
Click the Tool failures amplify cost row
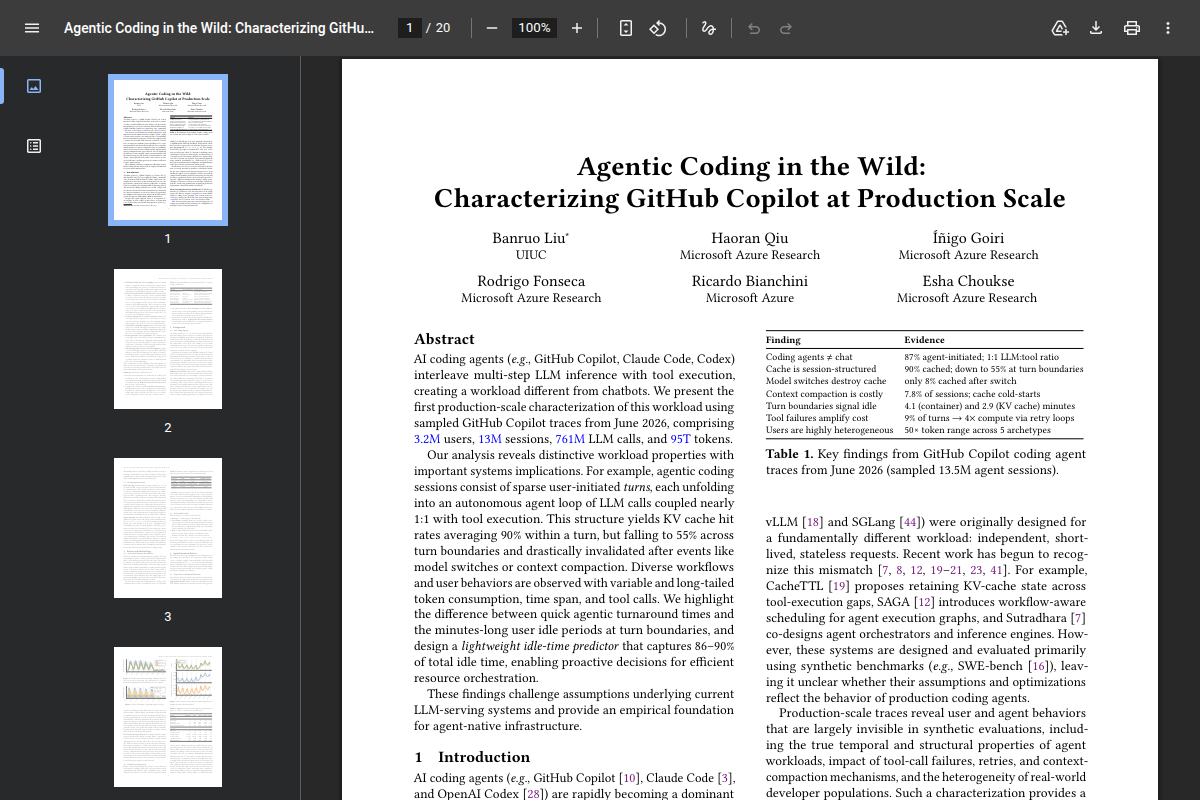tap(925, 418)
